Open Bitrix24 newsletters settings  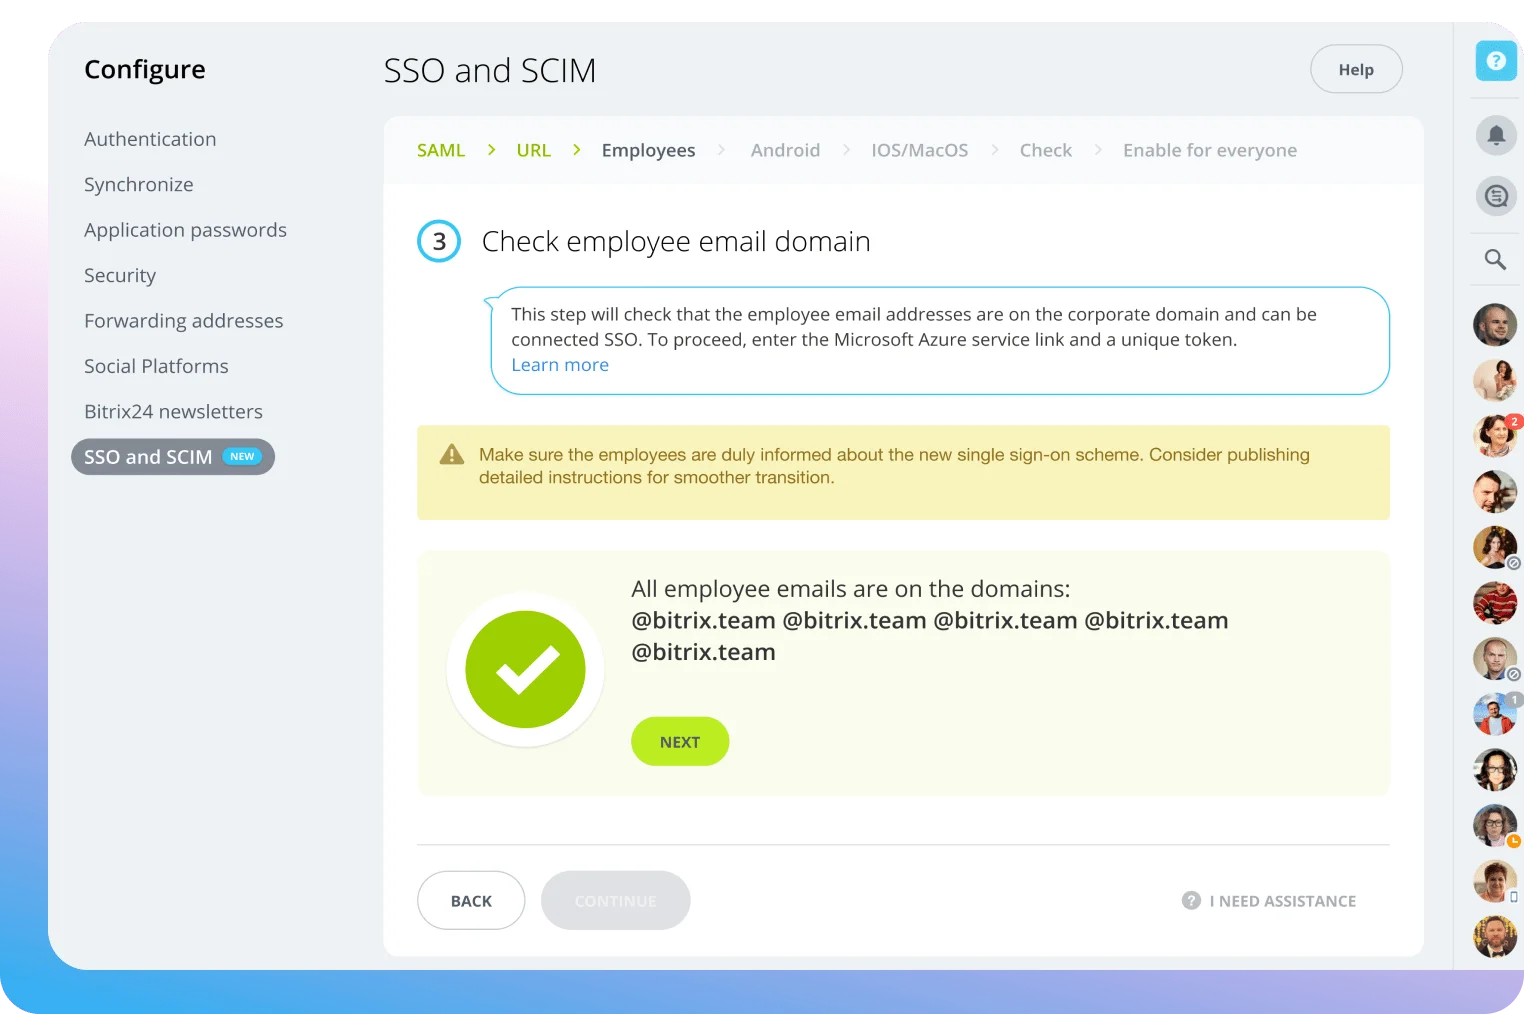173,412
